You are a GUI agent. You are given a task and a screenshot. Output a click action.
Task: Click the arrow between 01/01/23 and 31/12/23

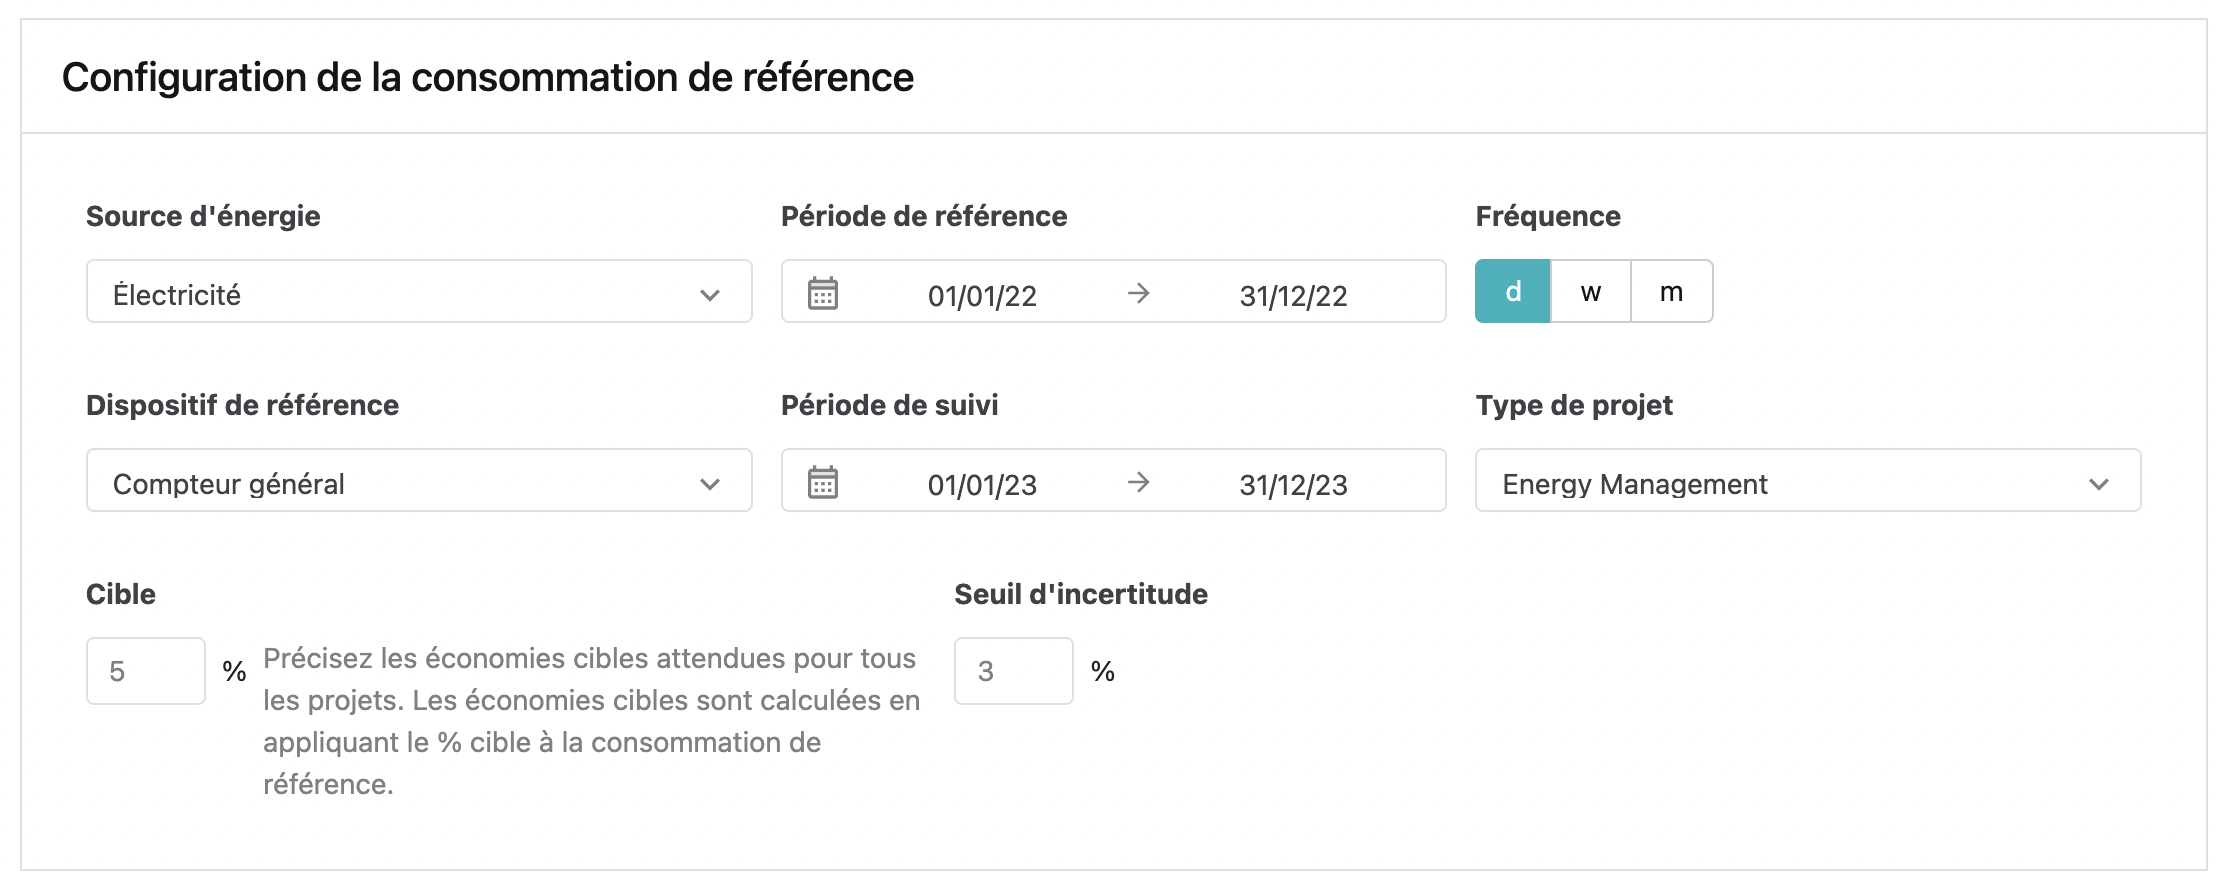tap(1138, 482)
